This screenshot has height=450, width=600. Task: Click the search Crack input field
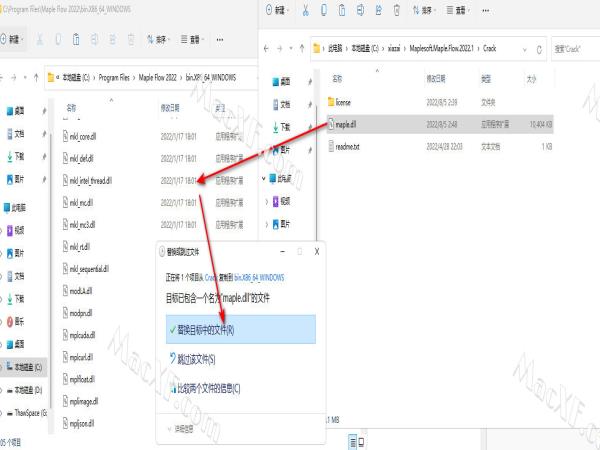pos(576,49)
